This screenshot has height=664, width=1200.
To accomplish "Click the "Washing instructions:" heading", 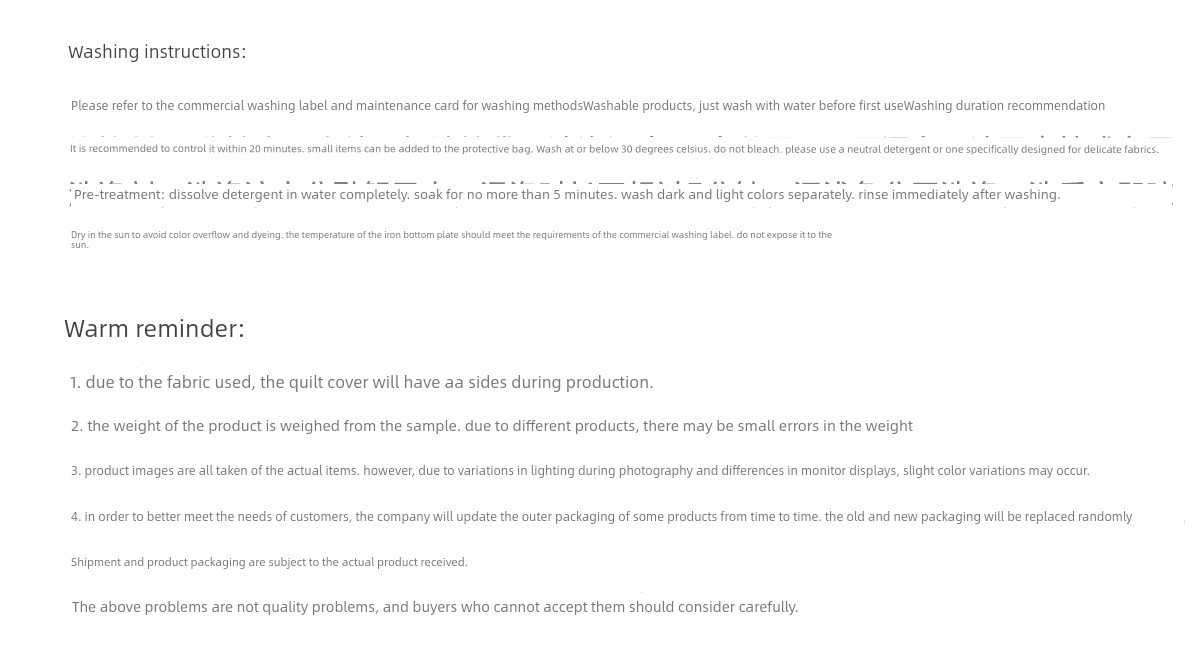I will click(x=157, y=52).
